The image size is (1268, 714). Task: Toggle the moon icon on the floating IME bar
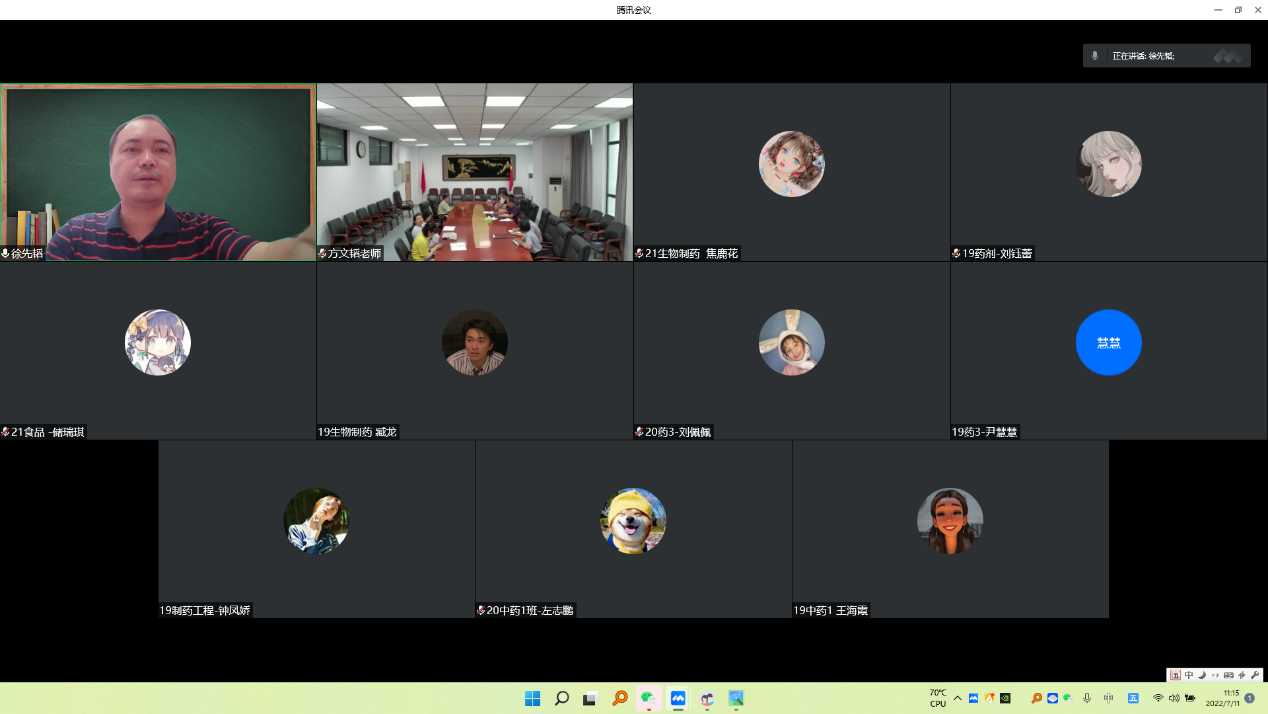click(1201, 675)
